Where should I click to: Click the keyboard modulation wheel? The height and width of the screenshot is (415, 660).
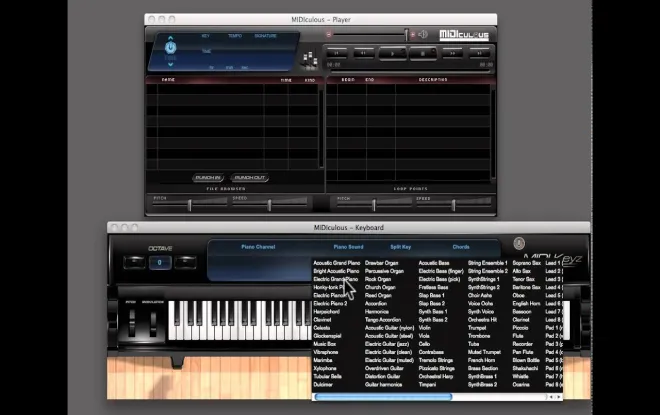(x=153, y=322)
